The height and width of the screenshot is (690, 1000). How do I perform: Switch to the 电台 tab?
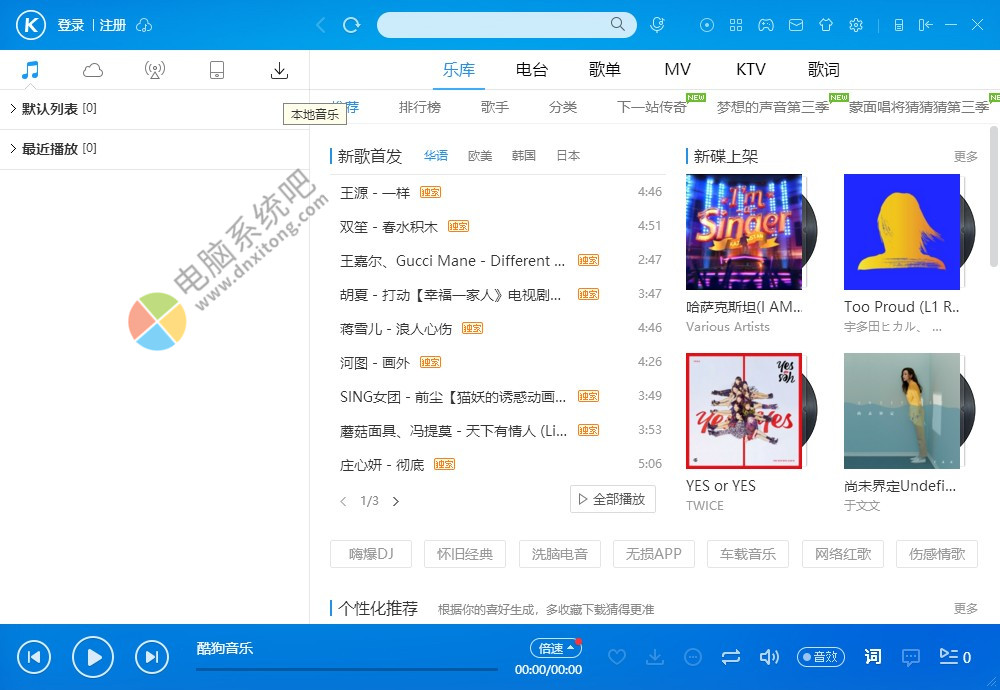click(x=532, y=70)
